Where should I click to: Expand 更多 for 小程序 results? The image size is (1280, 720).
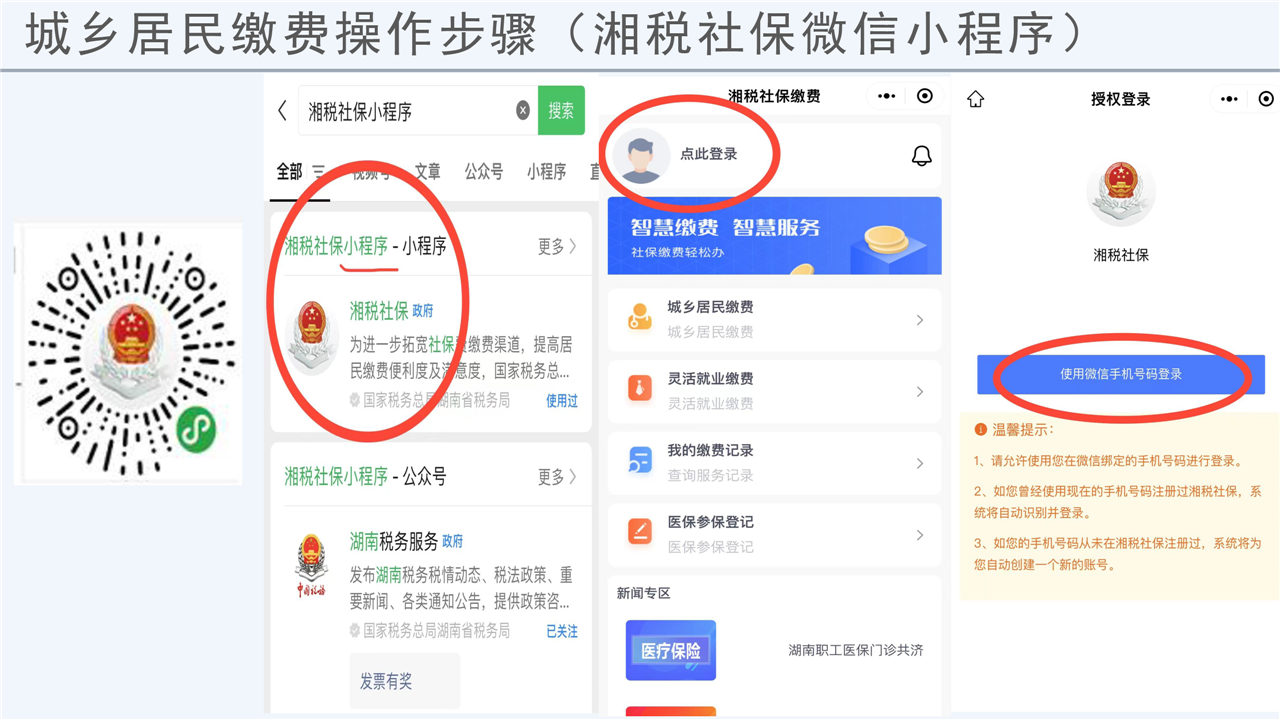[556, 247]
